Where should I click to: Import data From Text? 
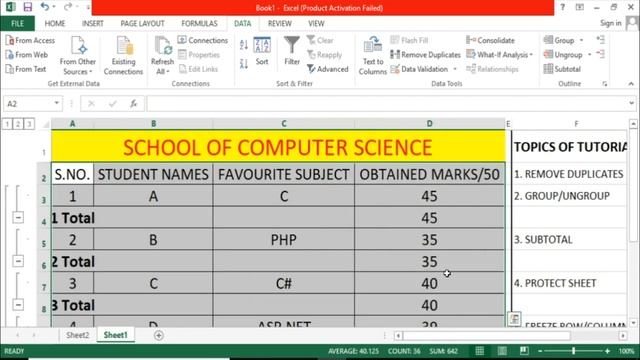pos(26,69)
